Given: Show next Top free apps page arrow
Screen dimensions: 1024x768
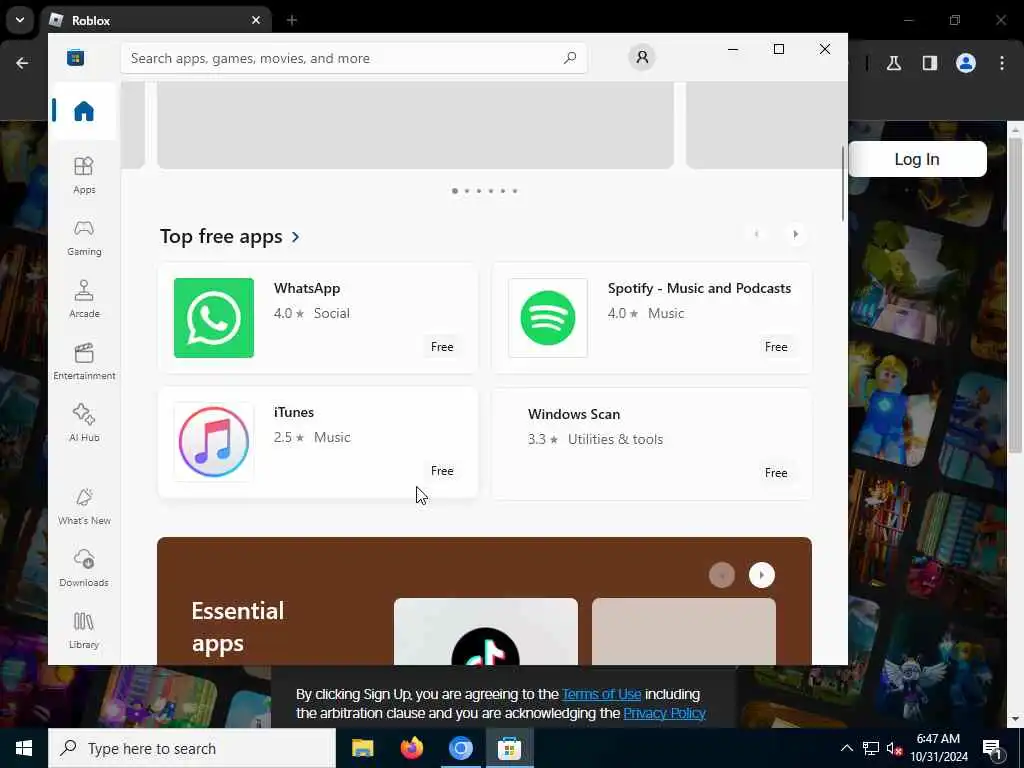Looking at the screenshot, I should [795, 234].
